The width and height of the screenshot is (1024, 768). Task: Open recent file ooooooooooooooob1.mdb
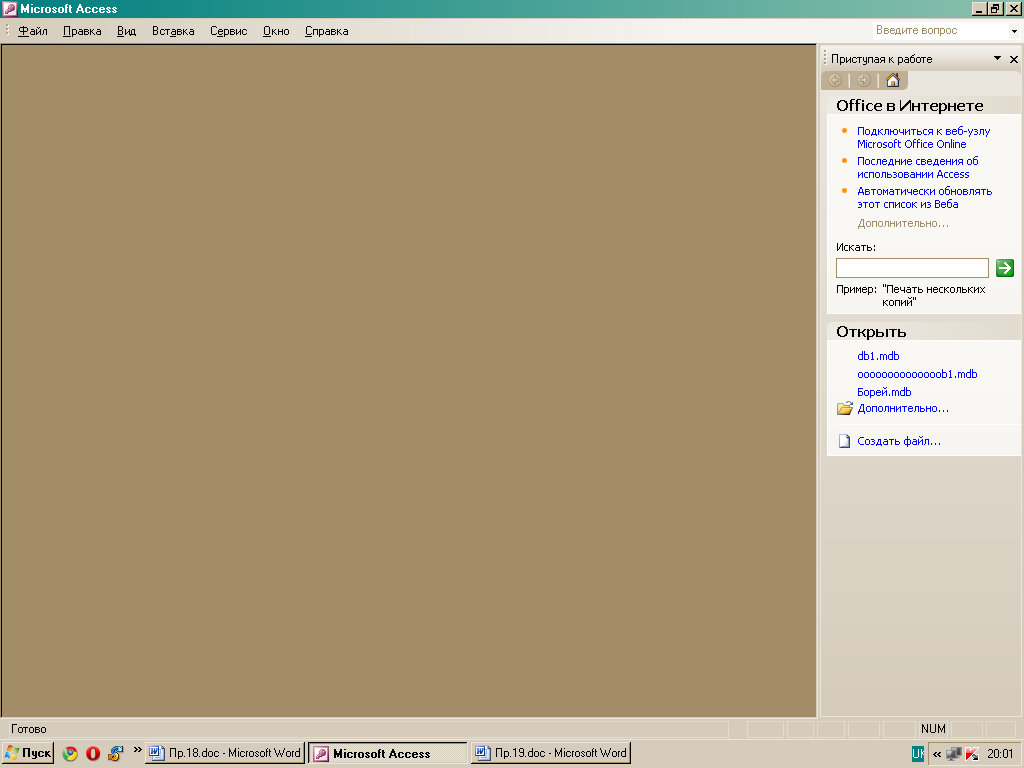(x=917, y=374)
